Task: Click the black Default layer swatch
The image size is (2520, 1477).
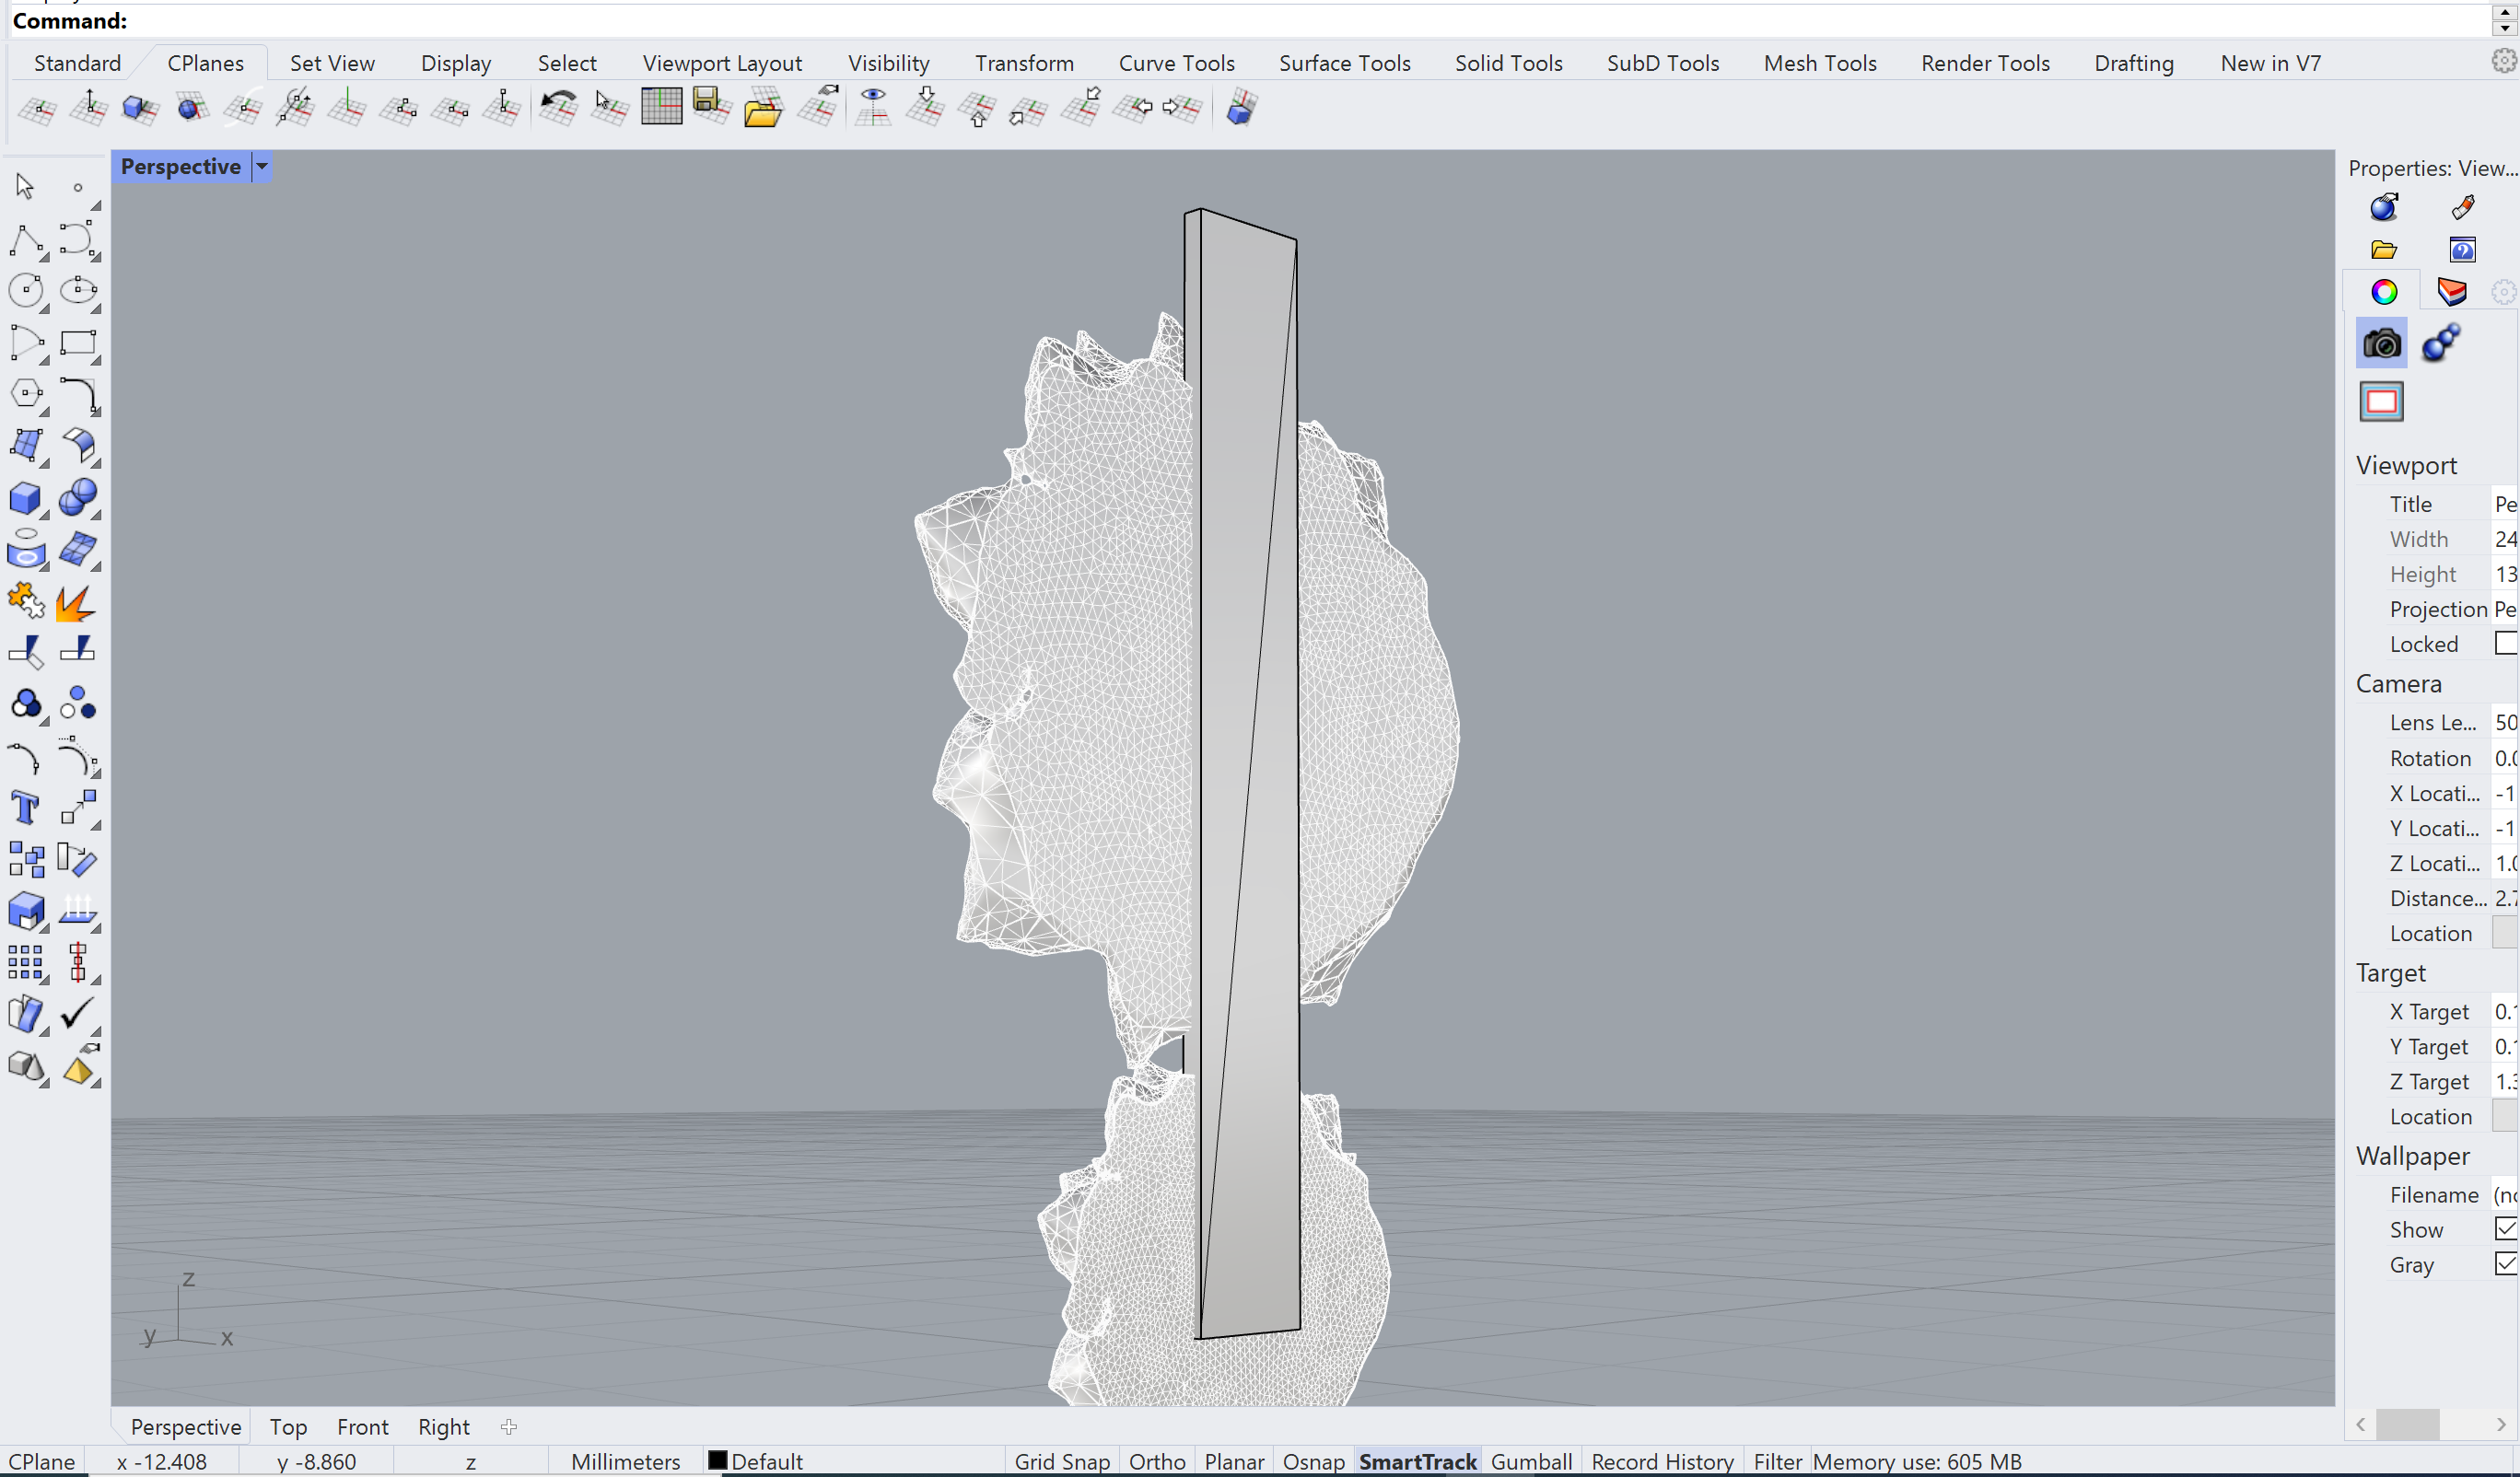Action: (717, 1460)
